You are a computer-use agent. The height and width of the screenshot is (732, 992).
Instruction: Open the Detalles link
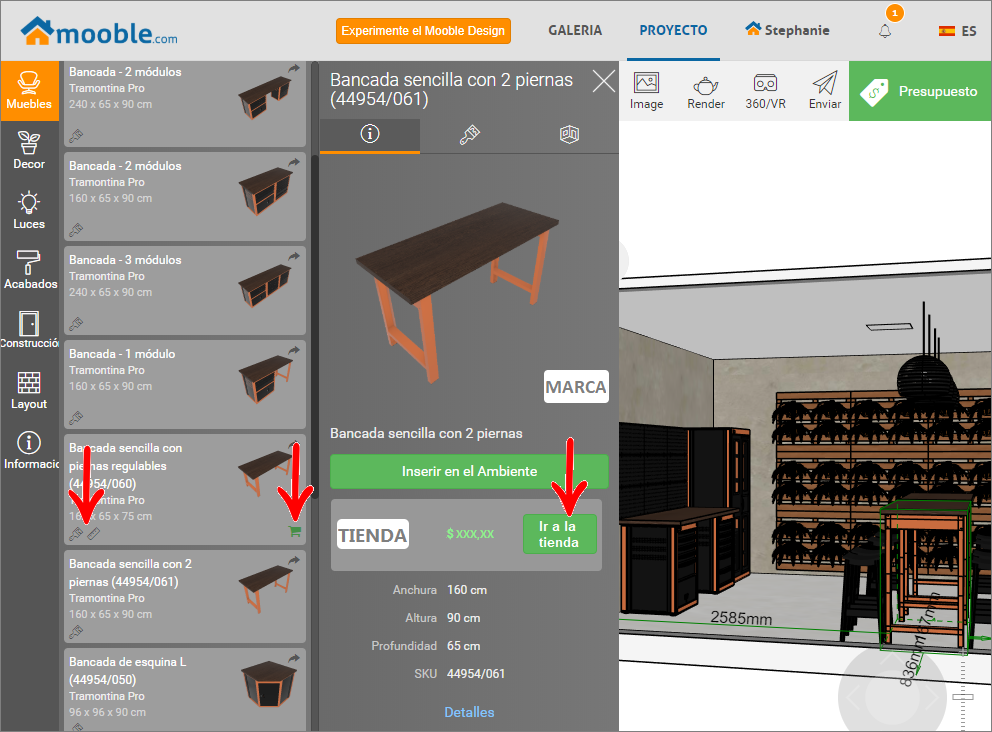coord(469,712)
